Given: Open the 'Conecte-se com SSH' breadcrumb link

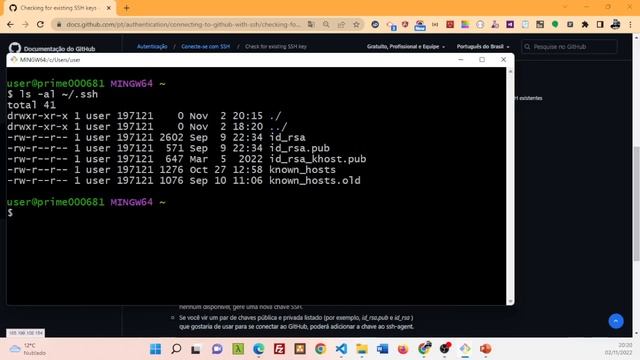Looking at the screenshot, I should [x=205, y=47].
